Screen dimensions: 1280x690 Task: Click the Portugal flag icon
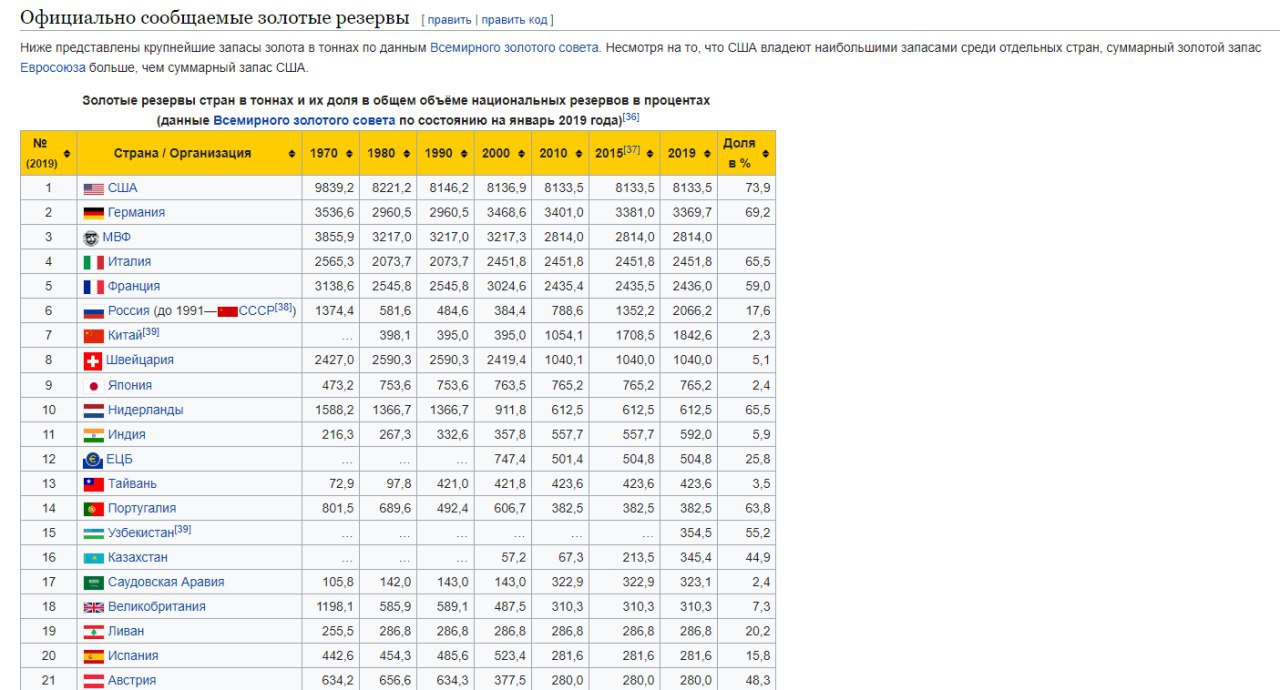coord(93,509)
